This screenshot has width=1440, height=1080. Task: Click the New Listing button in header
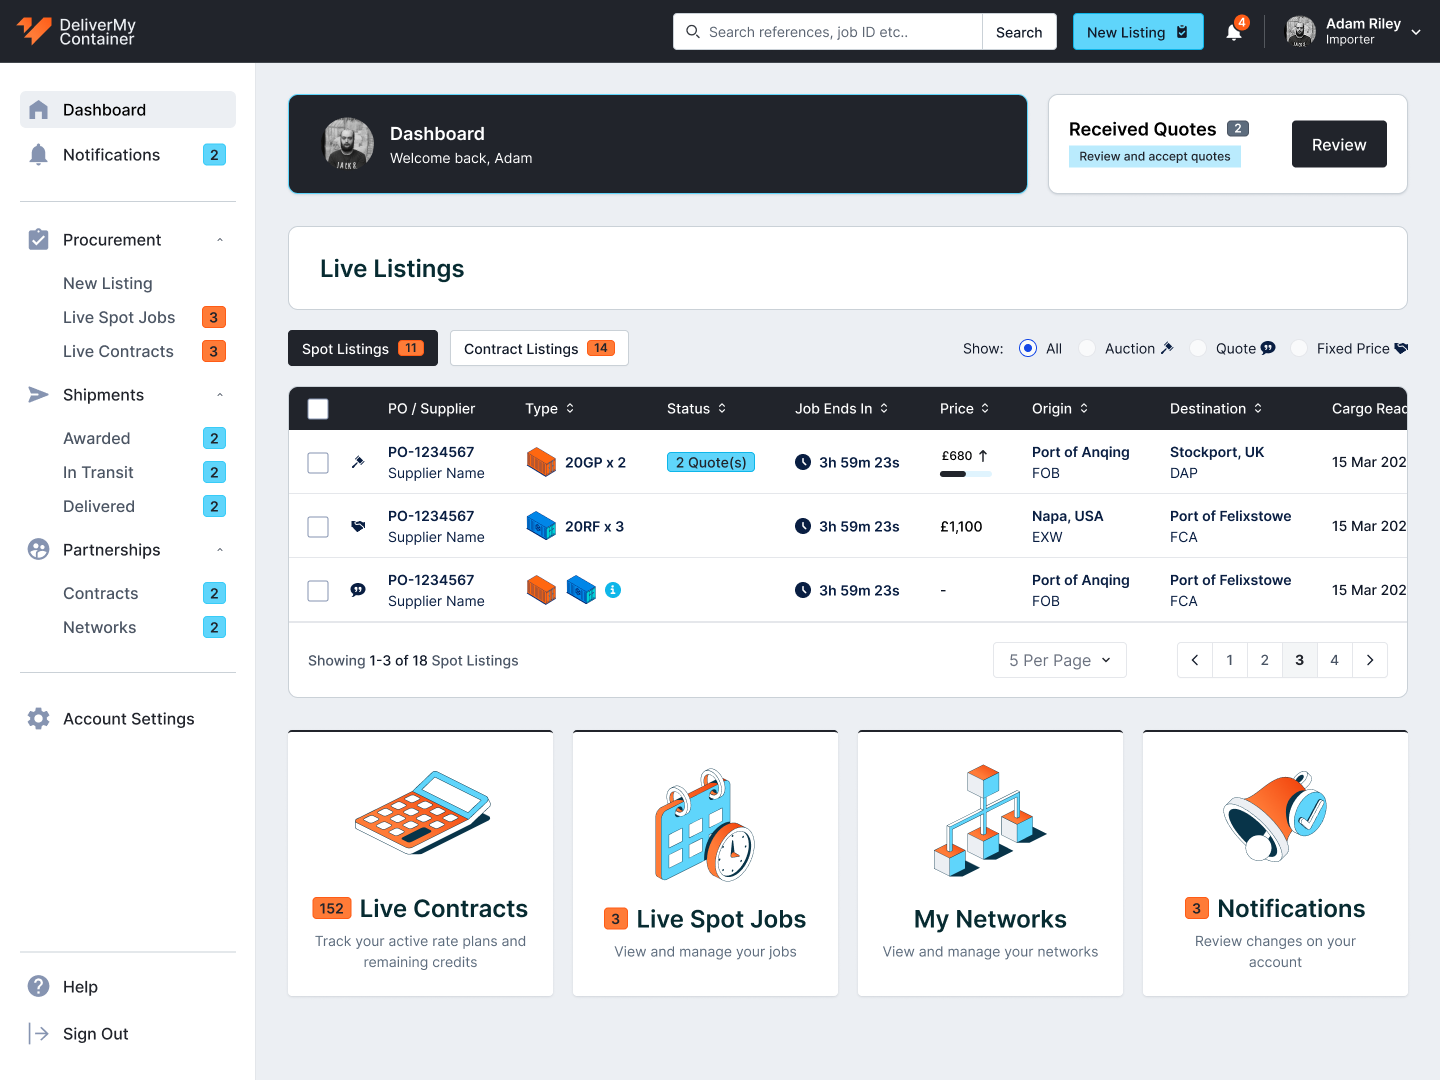click(x=1138, y=32)
